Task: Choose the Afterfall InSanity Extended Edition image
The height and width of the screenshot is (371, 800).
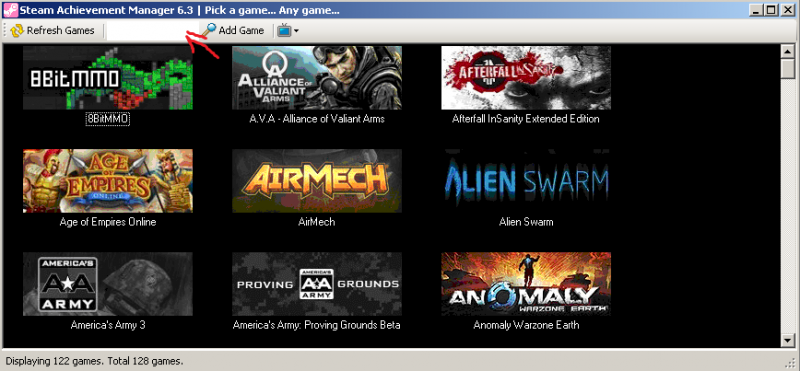Action: [526, 78]
